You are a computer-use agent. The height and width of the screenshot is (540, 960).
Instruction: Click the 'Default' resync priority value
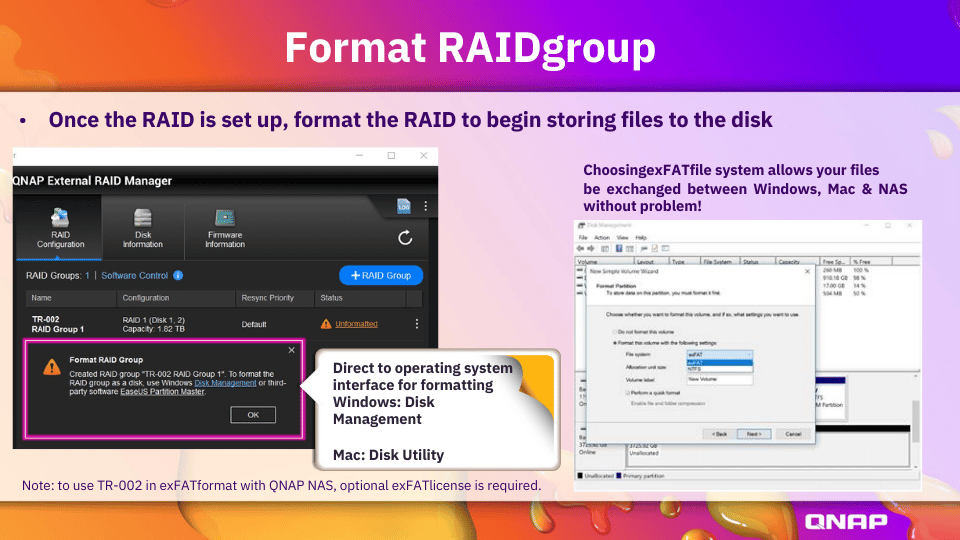click(x=253, y=324)
